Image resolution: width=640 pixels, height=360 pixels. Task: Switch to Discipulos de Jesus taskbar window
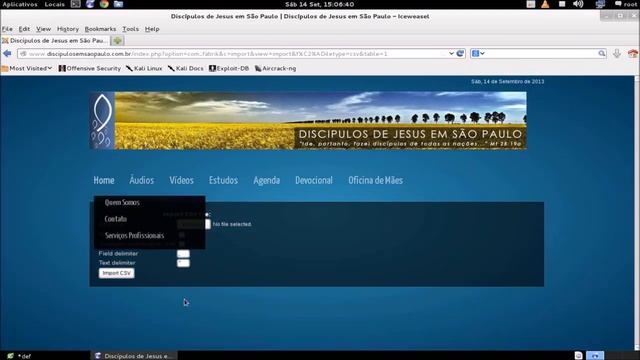133,356
